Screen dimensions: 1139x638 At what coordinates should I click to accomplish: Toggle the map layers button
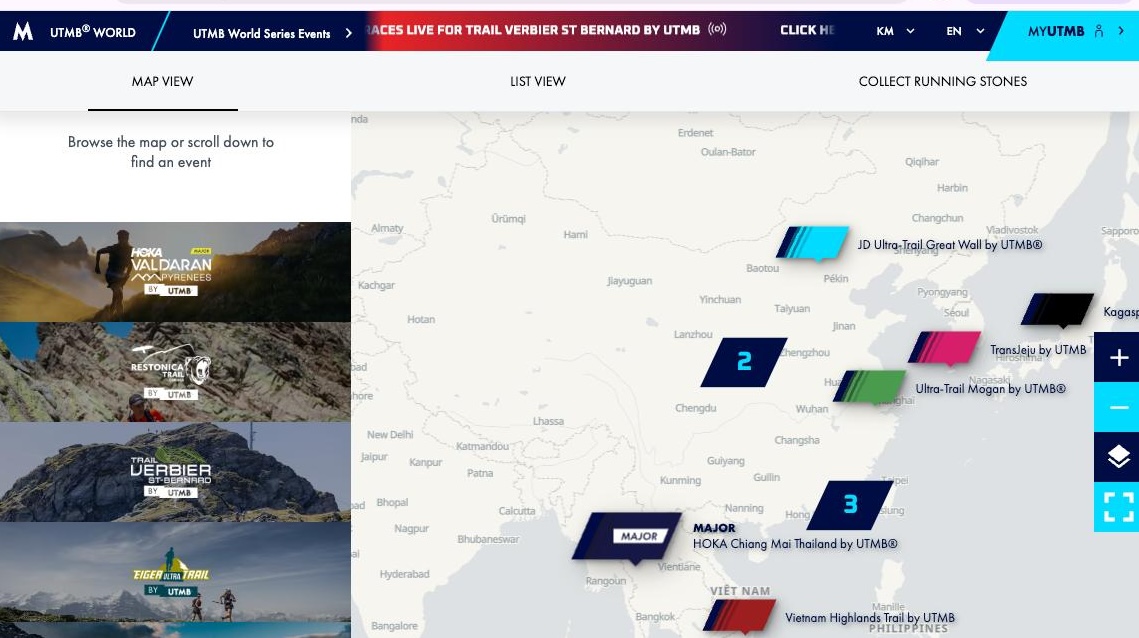[1119, 457]
